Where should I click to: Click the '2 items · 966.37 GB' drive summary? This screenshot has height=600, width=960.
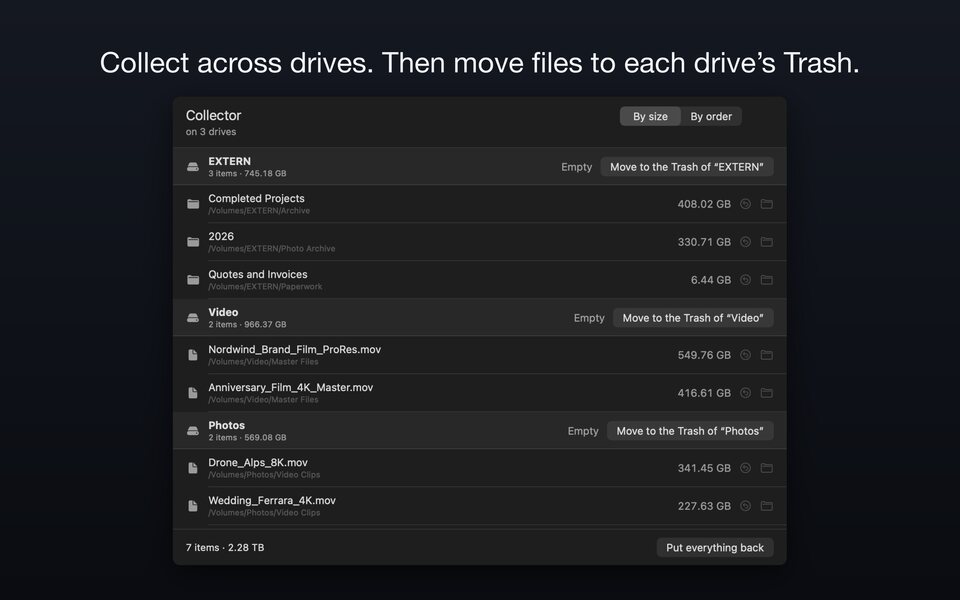pos(247,324)
